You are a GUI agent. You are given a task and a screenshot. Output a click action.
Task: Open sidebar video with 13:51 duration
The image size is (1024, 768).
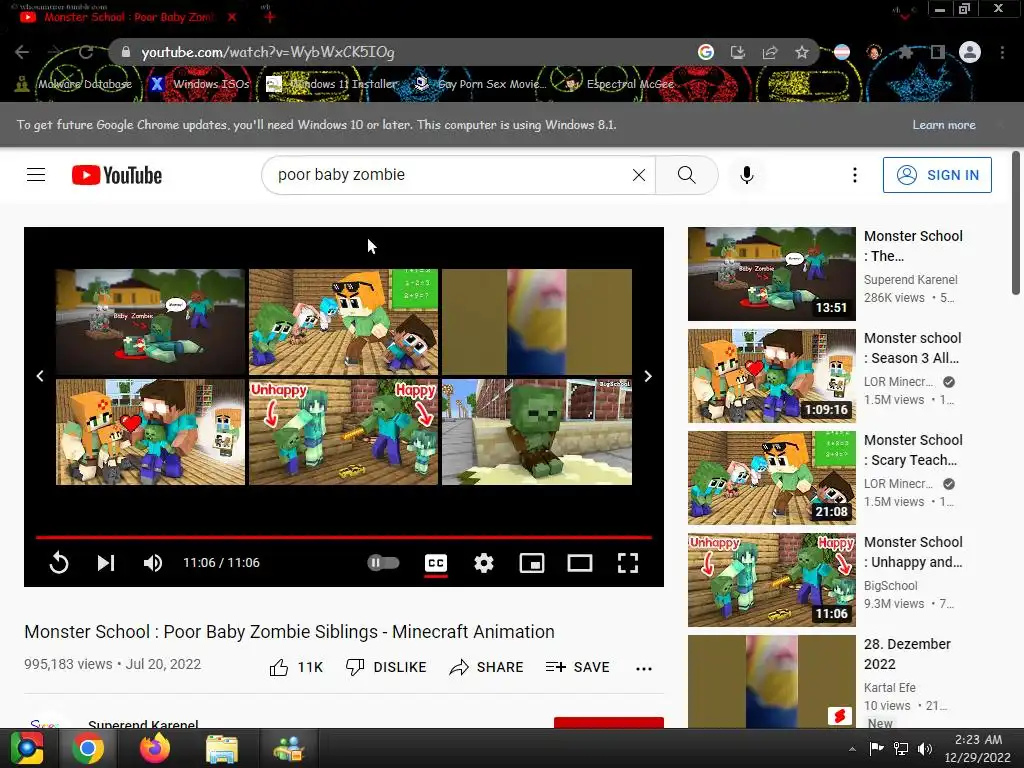pos(771,274)
